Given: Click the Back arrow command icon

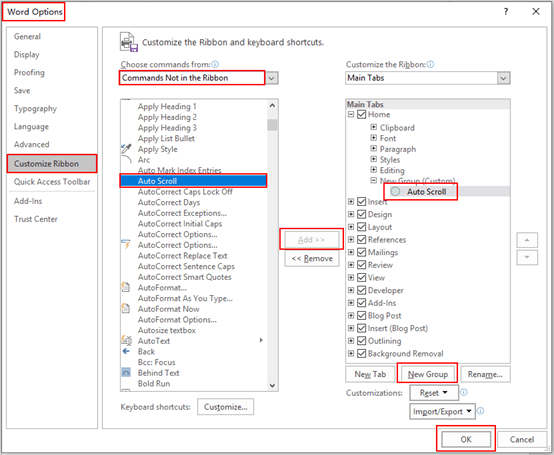Looking at the screenshot, I should click(x=126, y=351).
